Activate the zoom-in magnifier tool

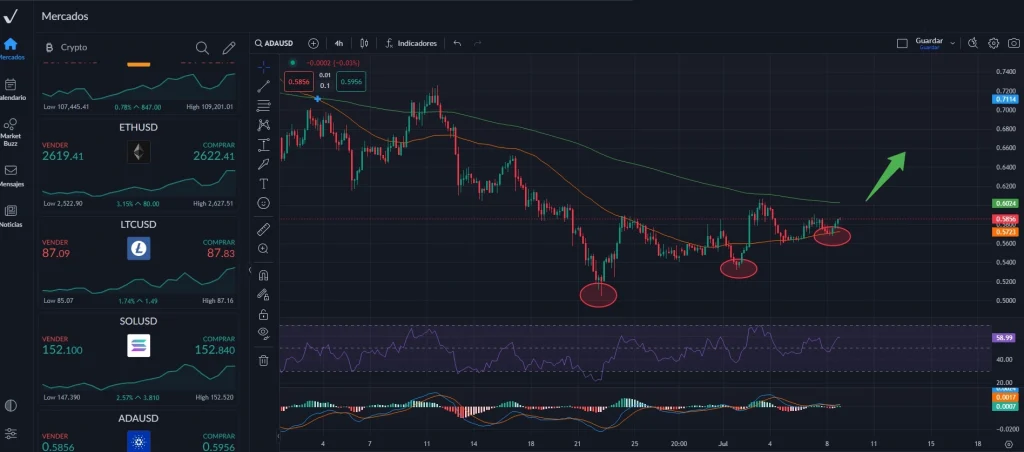point(264,249)
